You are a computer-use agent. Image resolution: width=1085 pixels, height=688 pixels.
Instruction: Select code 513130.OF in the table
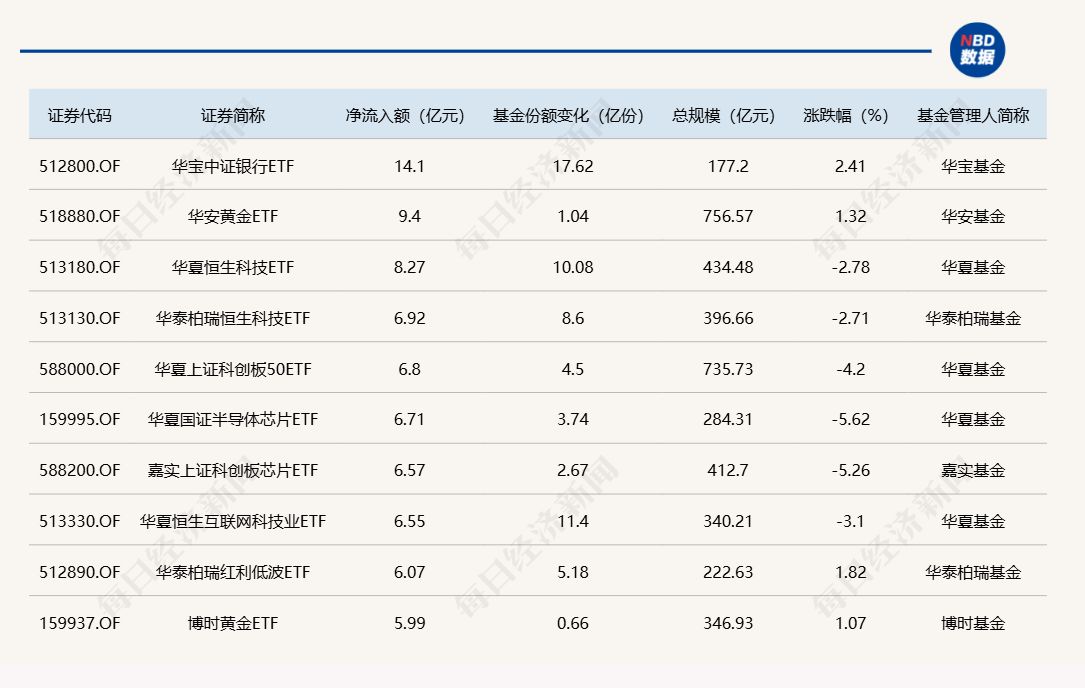[x=80, y=319]
